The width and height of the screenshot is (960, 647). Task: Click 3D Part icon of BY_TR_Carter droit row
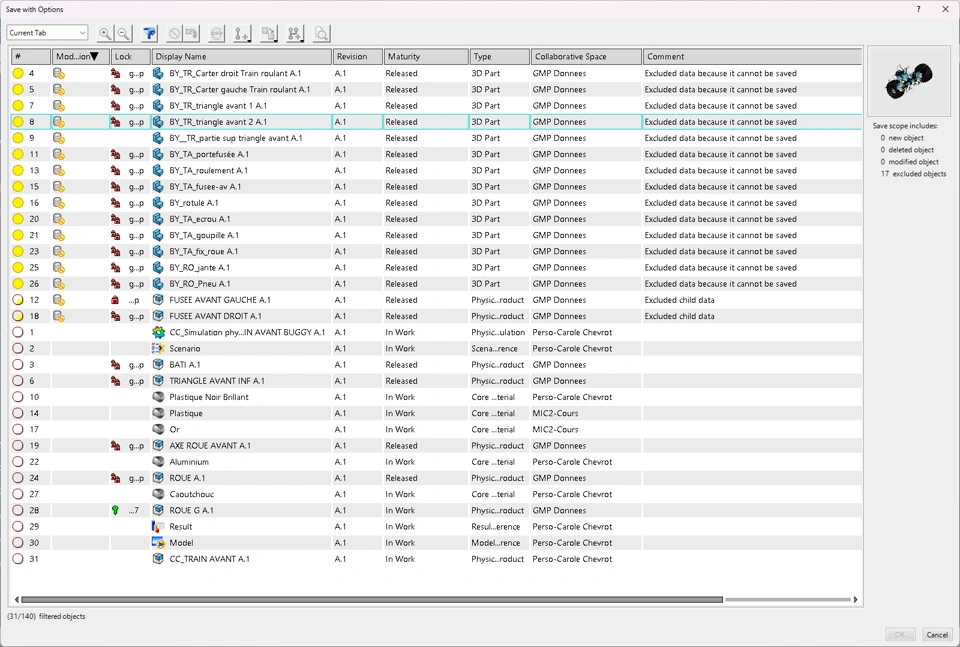158,73
